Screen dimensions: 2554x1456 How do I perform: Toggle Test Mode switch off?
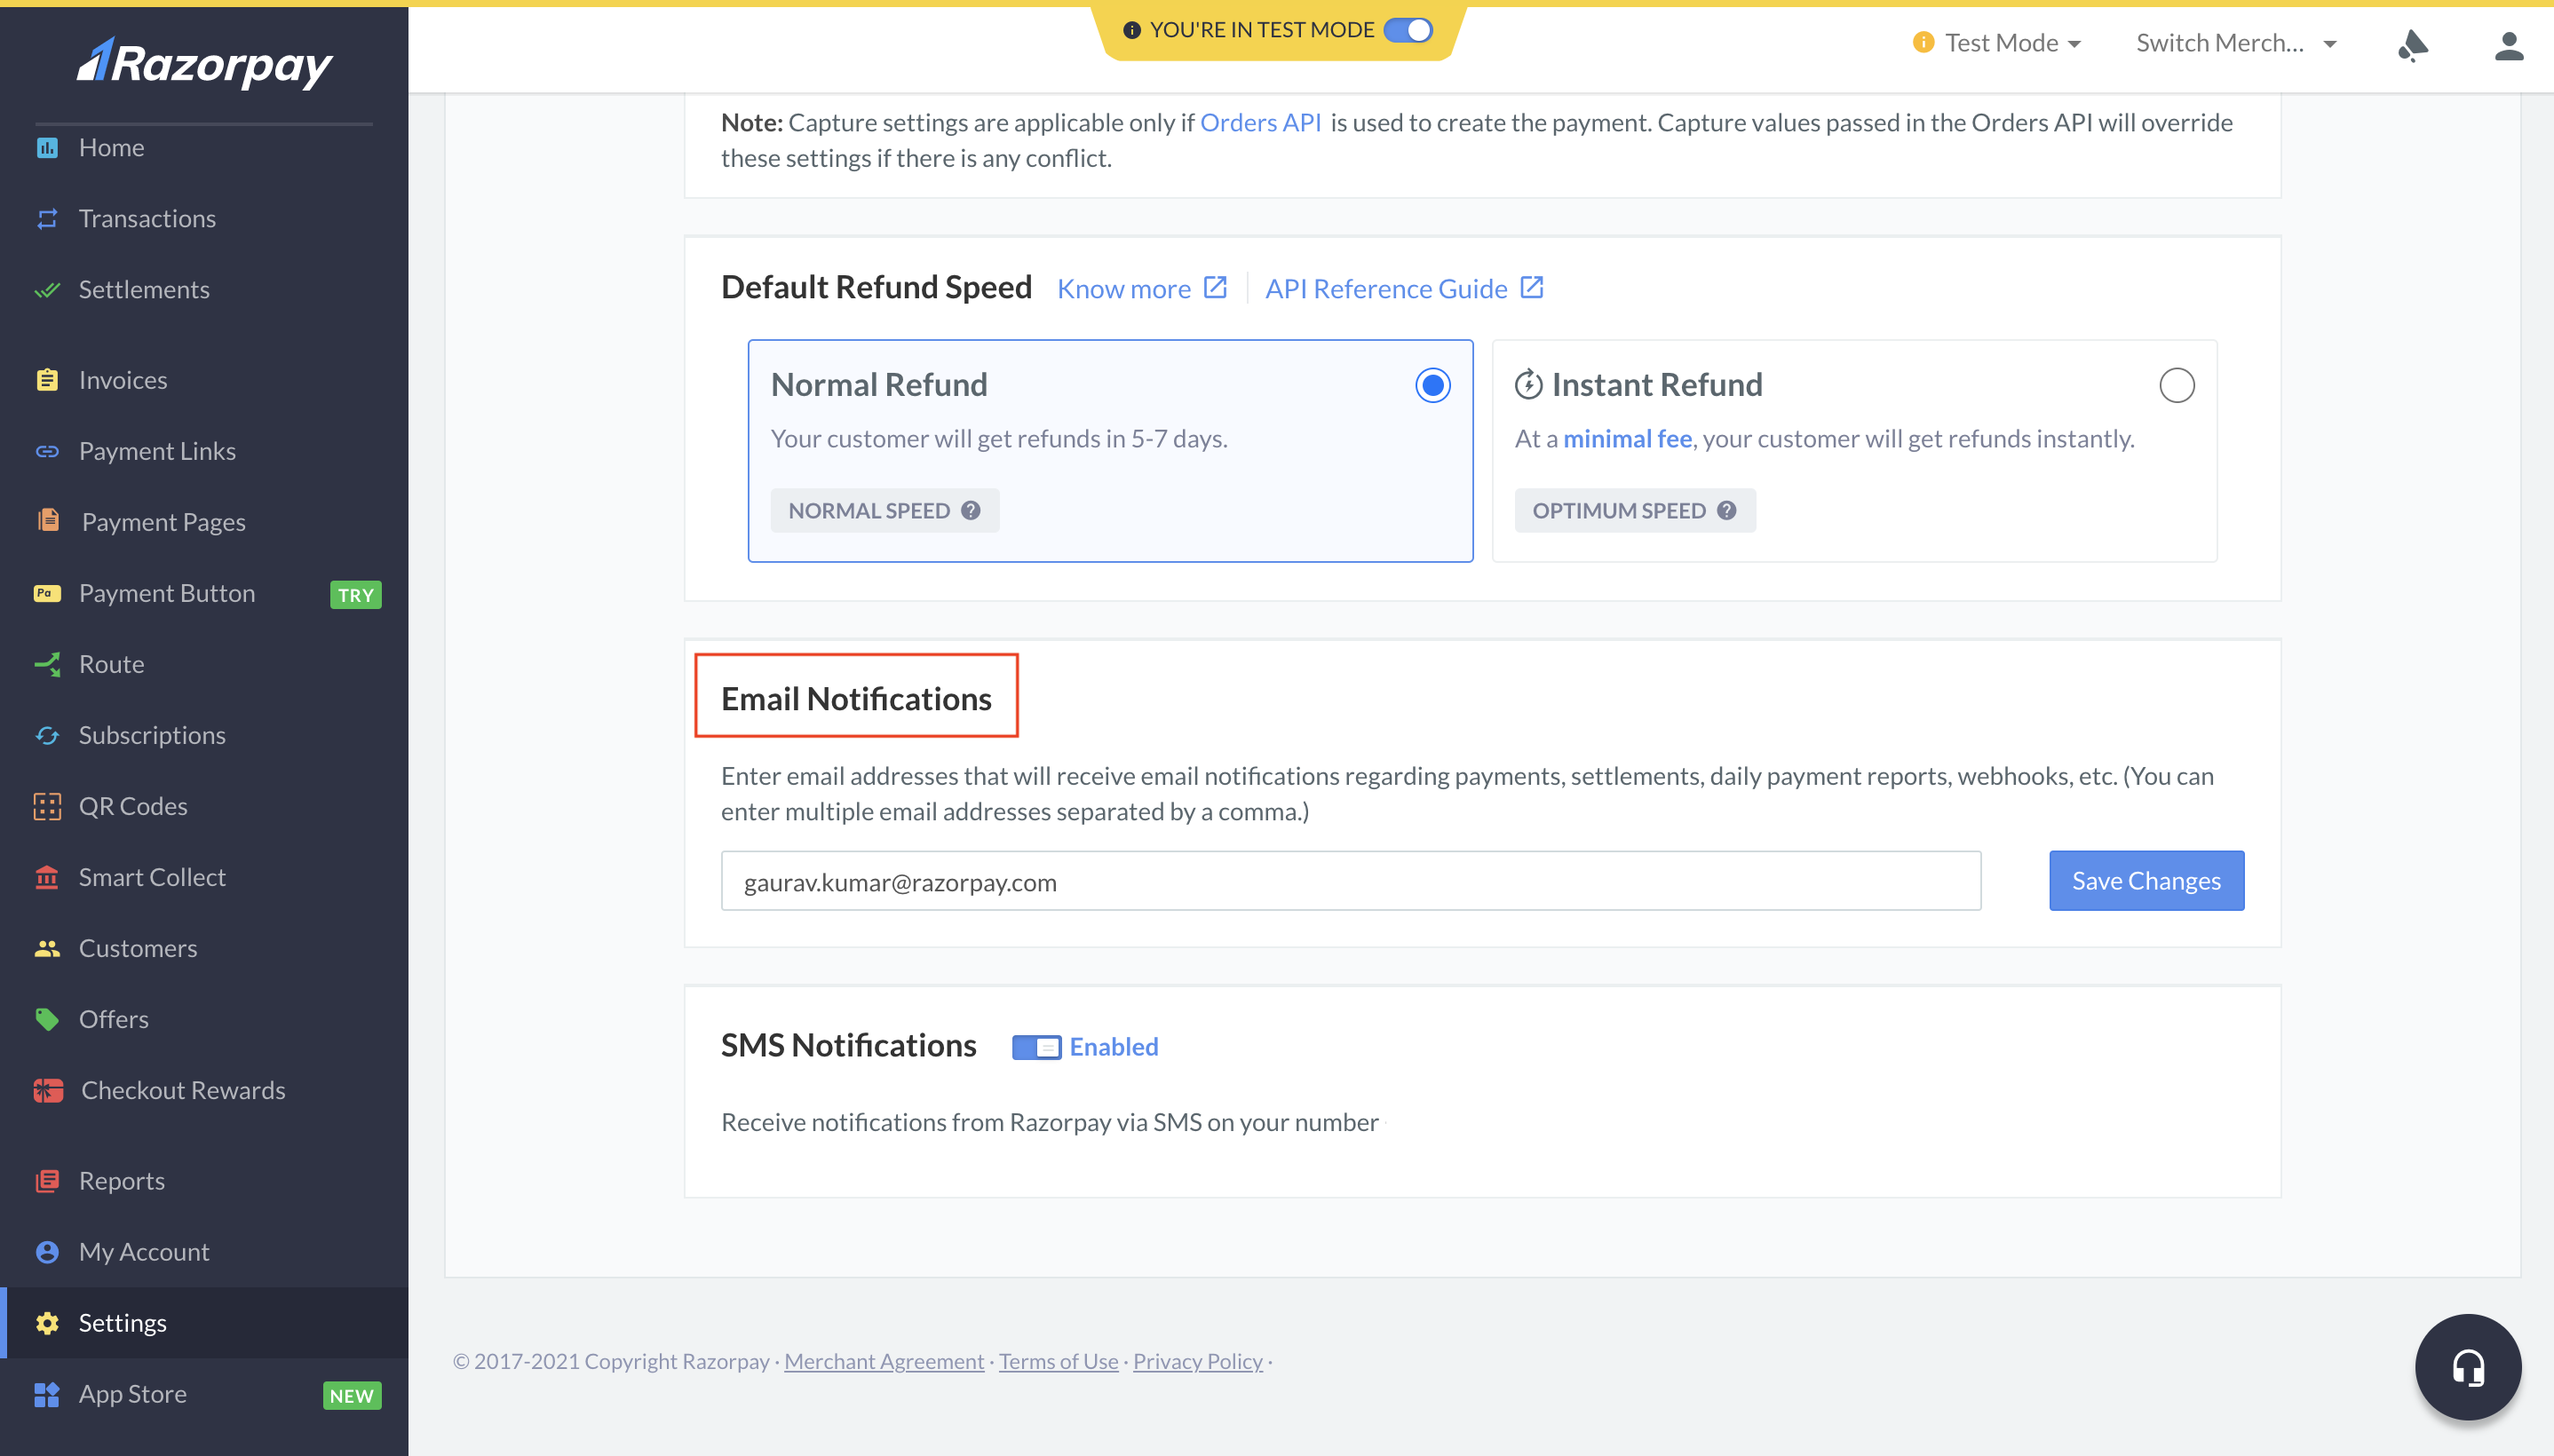pos(1408,28)
